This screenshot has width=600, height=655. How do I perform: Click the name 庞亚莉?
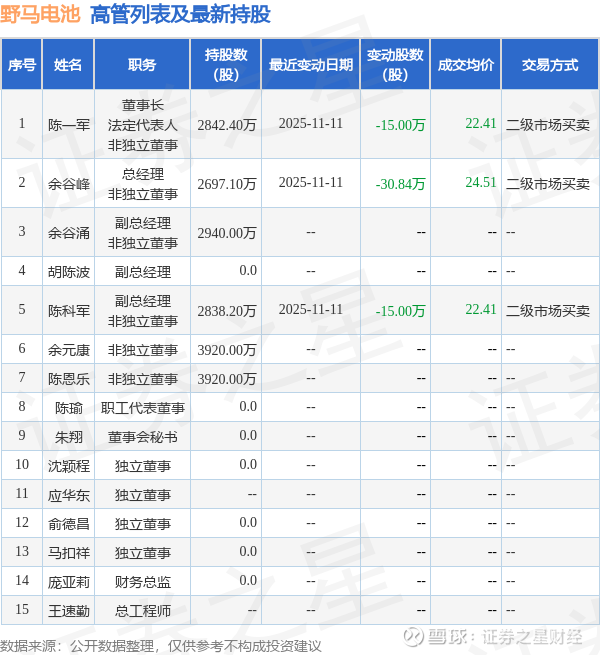[x=69, y=581]
